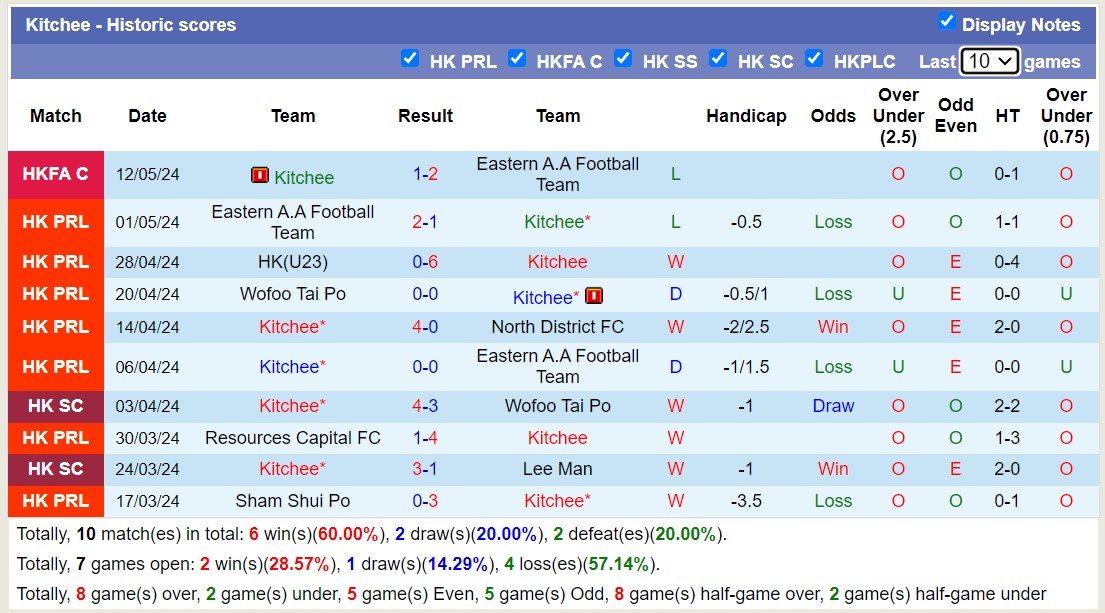Select Sham Shui Po team link
The width and height of the screenshot is (1105, 613).
pos(292,501)
